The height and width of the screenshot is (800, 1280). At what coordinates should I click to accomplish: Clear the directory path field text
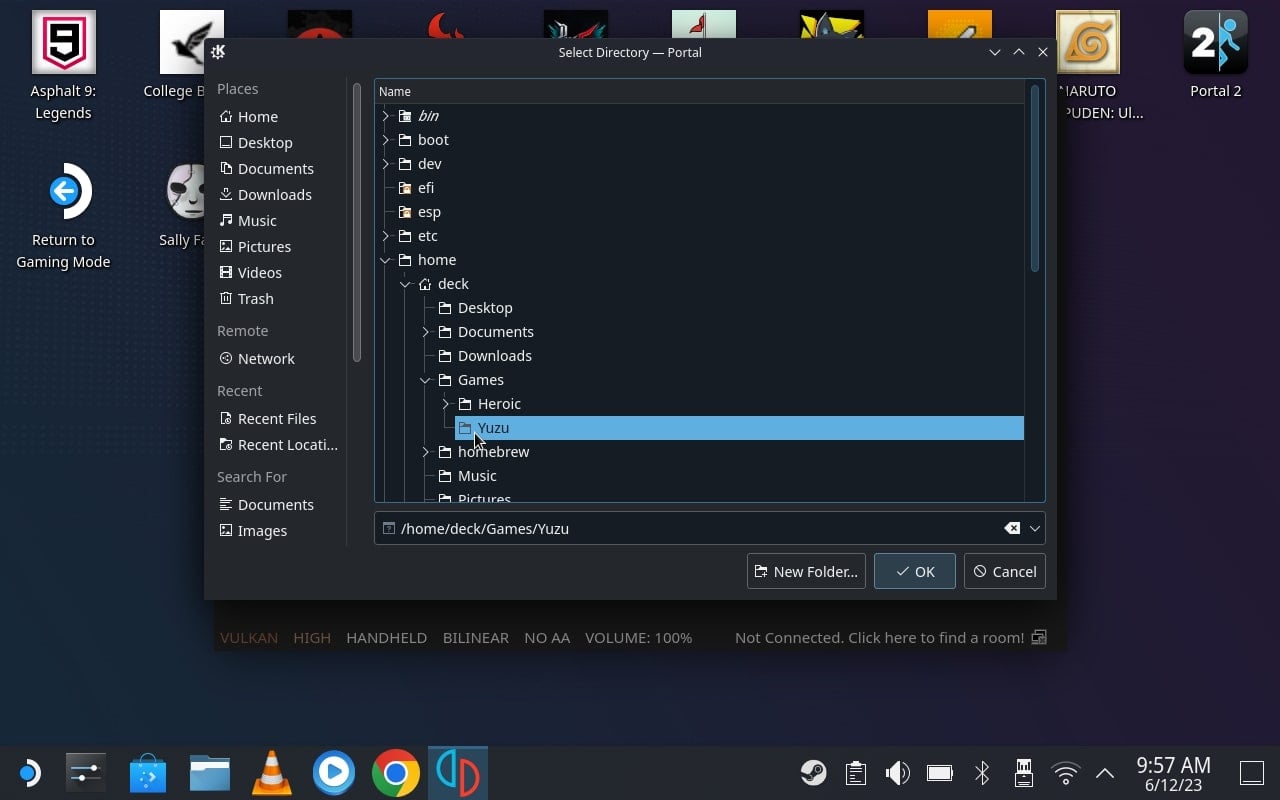(1012, 528)
